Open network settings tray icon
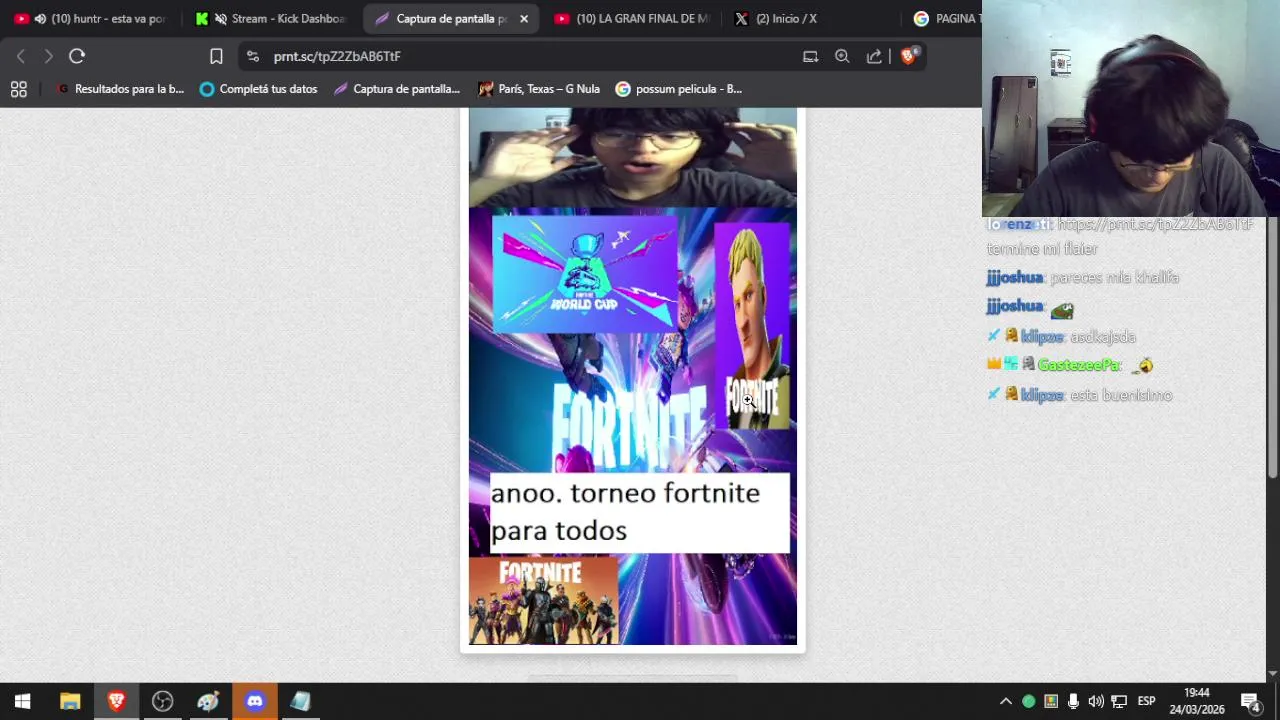 1119,701
